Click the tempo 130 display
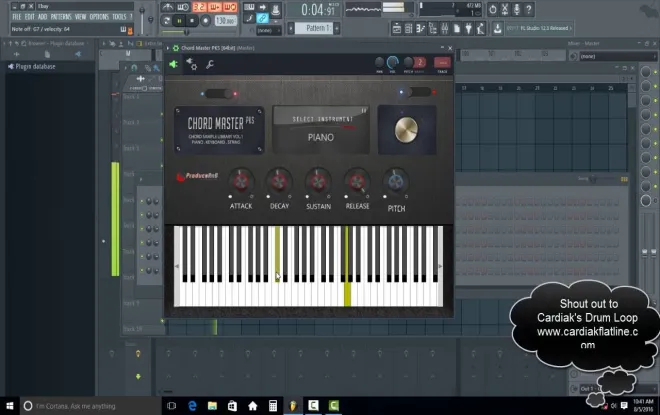The height and width of the screenshot is (415, 660). click(226, 21)
